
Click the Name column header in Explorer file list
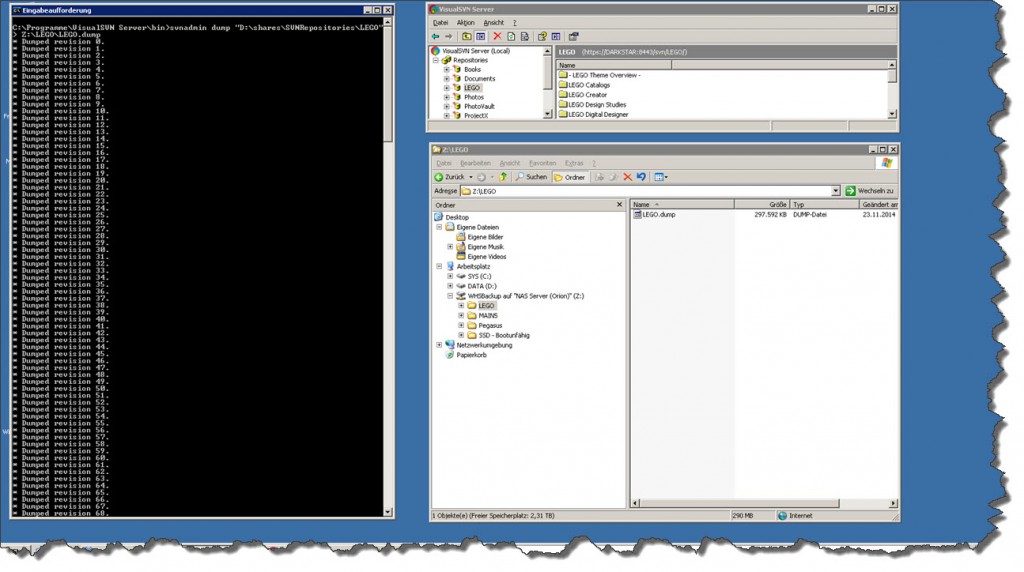[682, 204]
